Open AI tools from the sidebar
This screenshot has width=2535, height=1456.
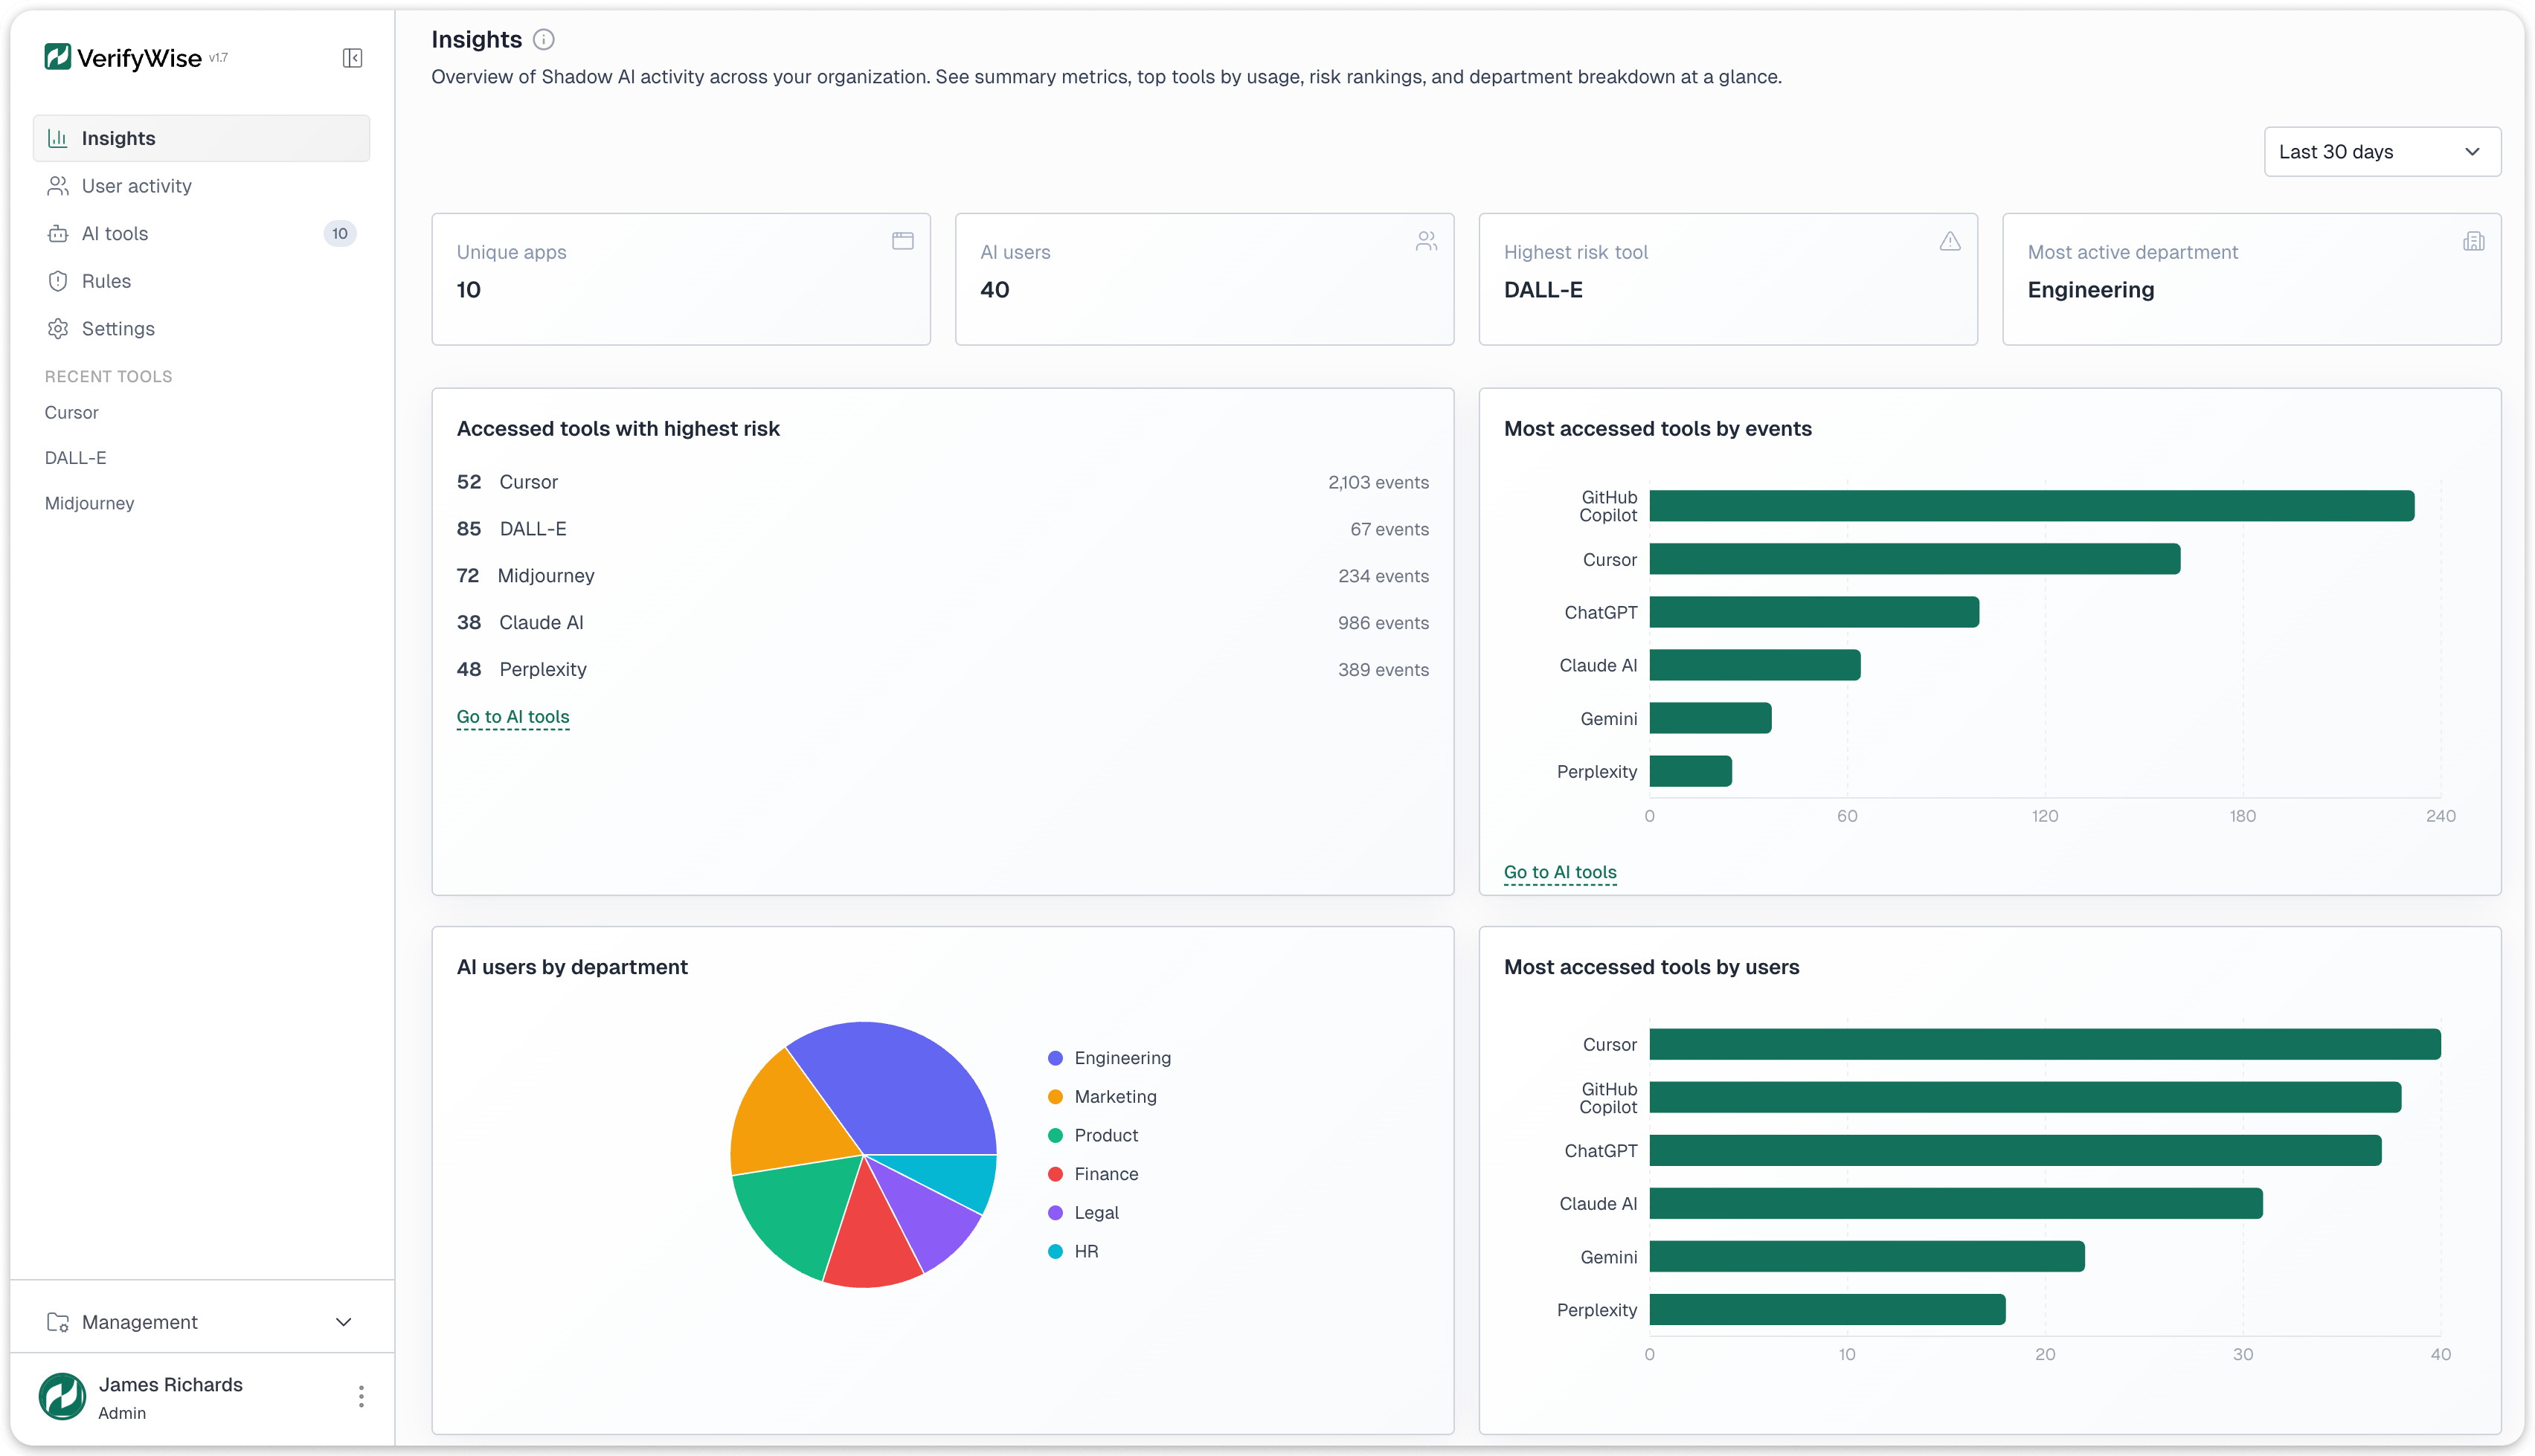[x=114, y=233]
